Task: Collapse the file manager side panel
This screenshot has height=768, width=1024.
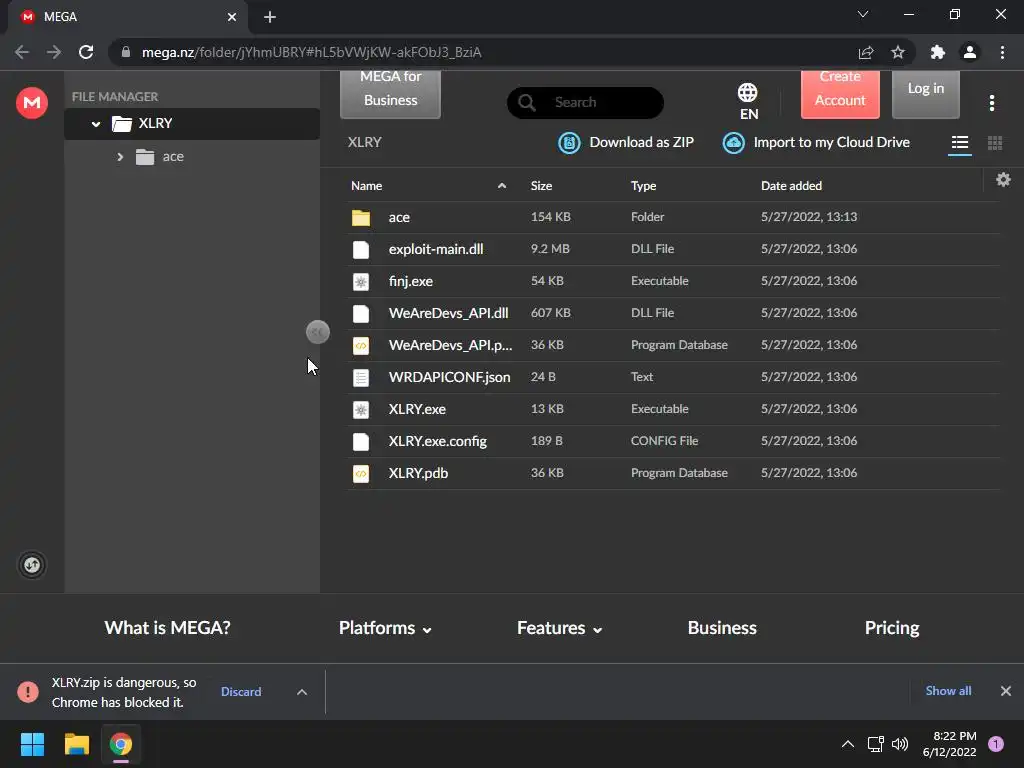Action: click(x=317, y=332)
